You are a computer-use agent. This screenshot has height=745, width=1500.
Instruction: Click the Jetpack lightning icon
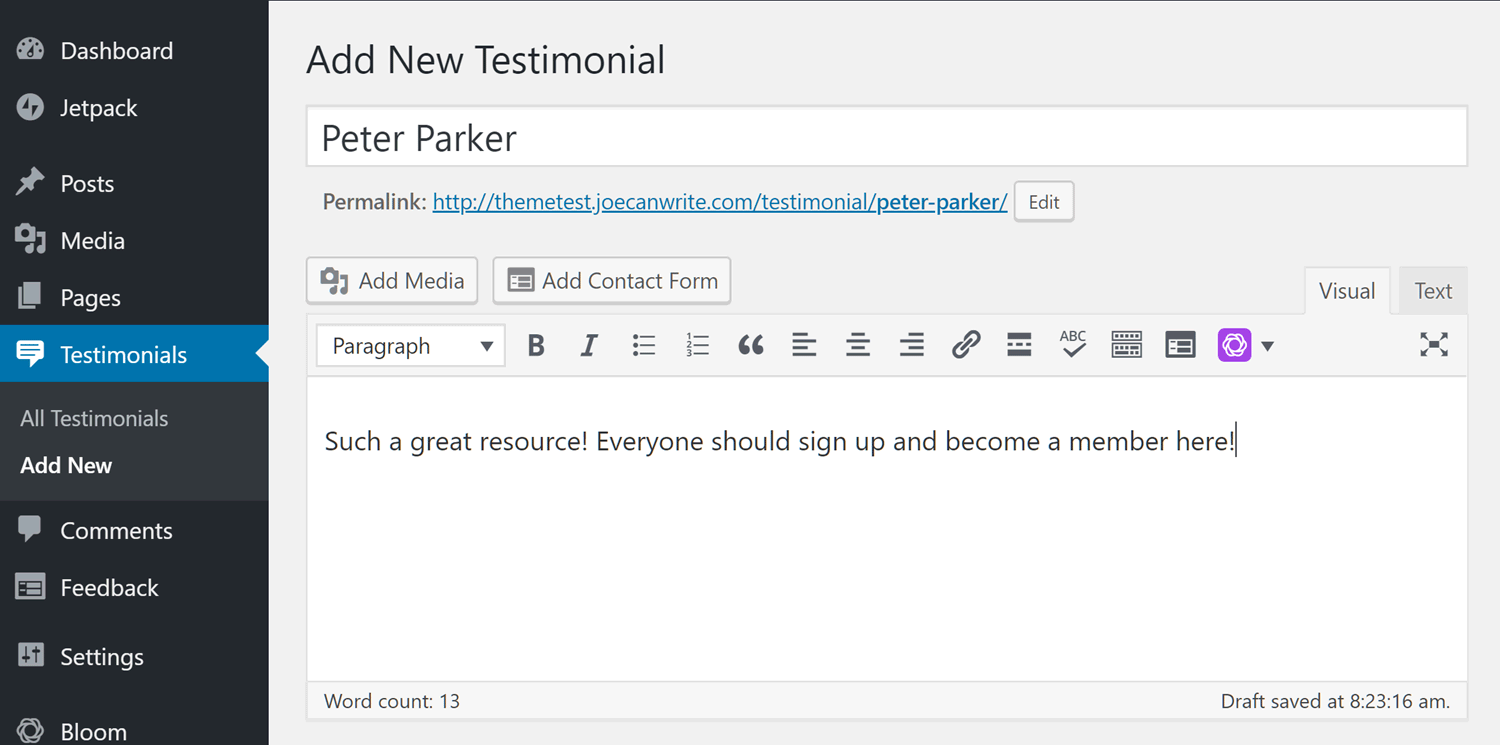click(x=30, y=107)
